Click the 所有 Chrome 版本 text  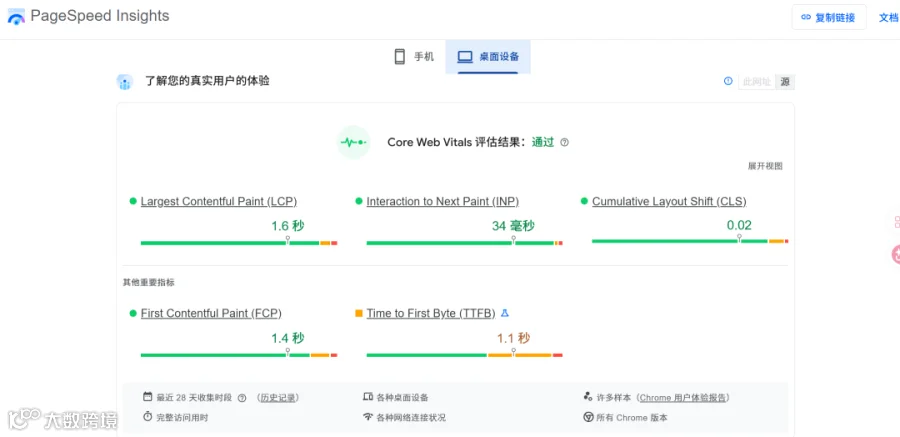[632, 417]
